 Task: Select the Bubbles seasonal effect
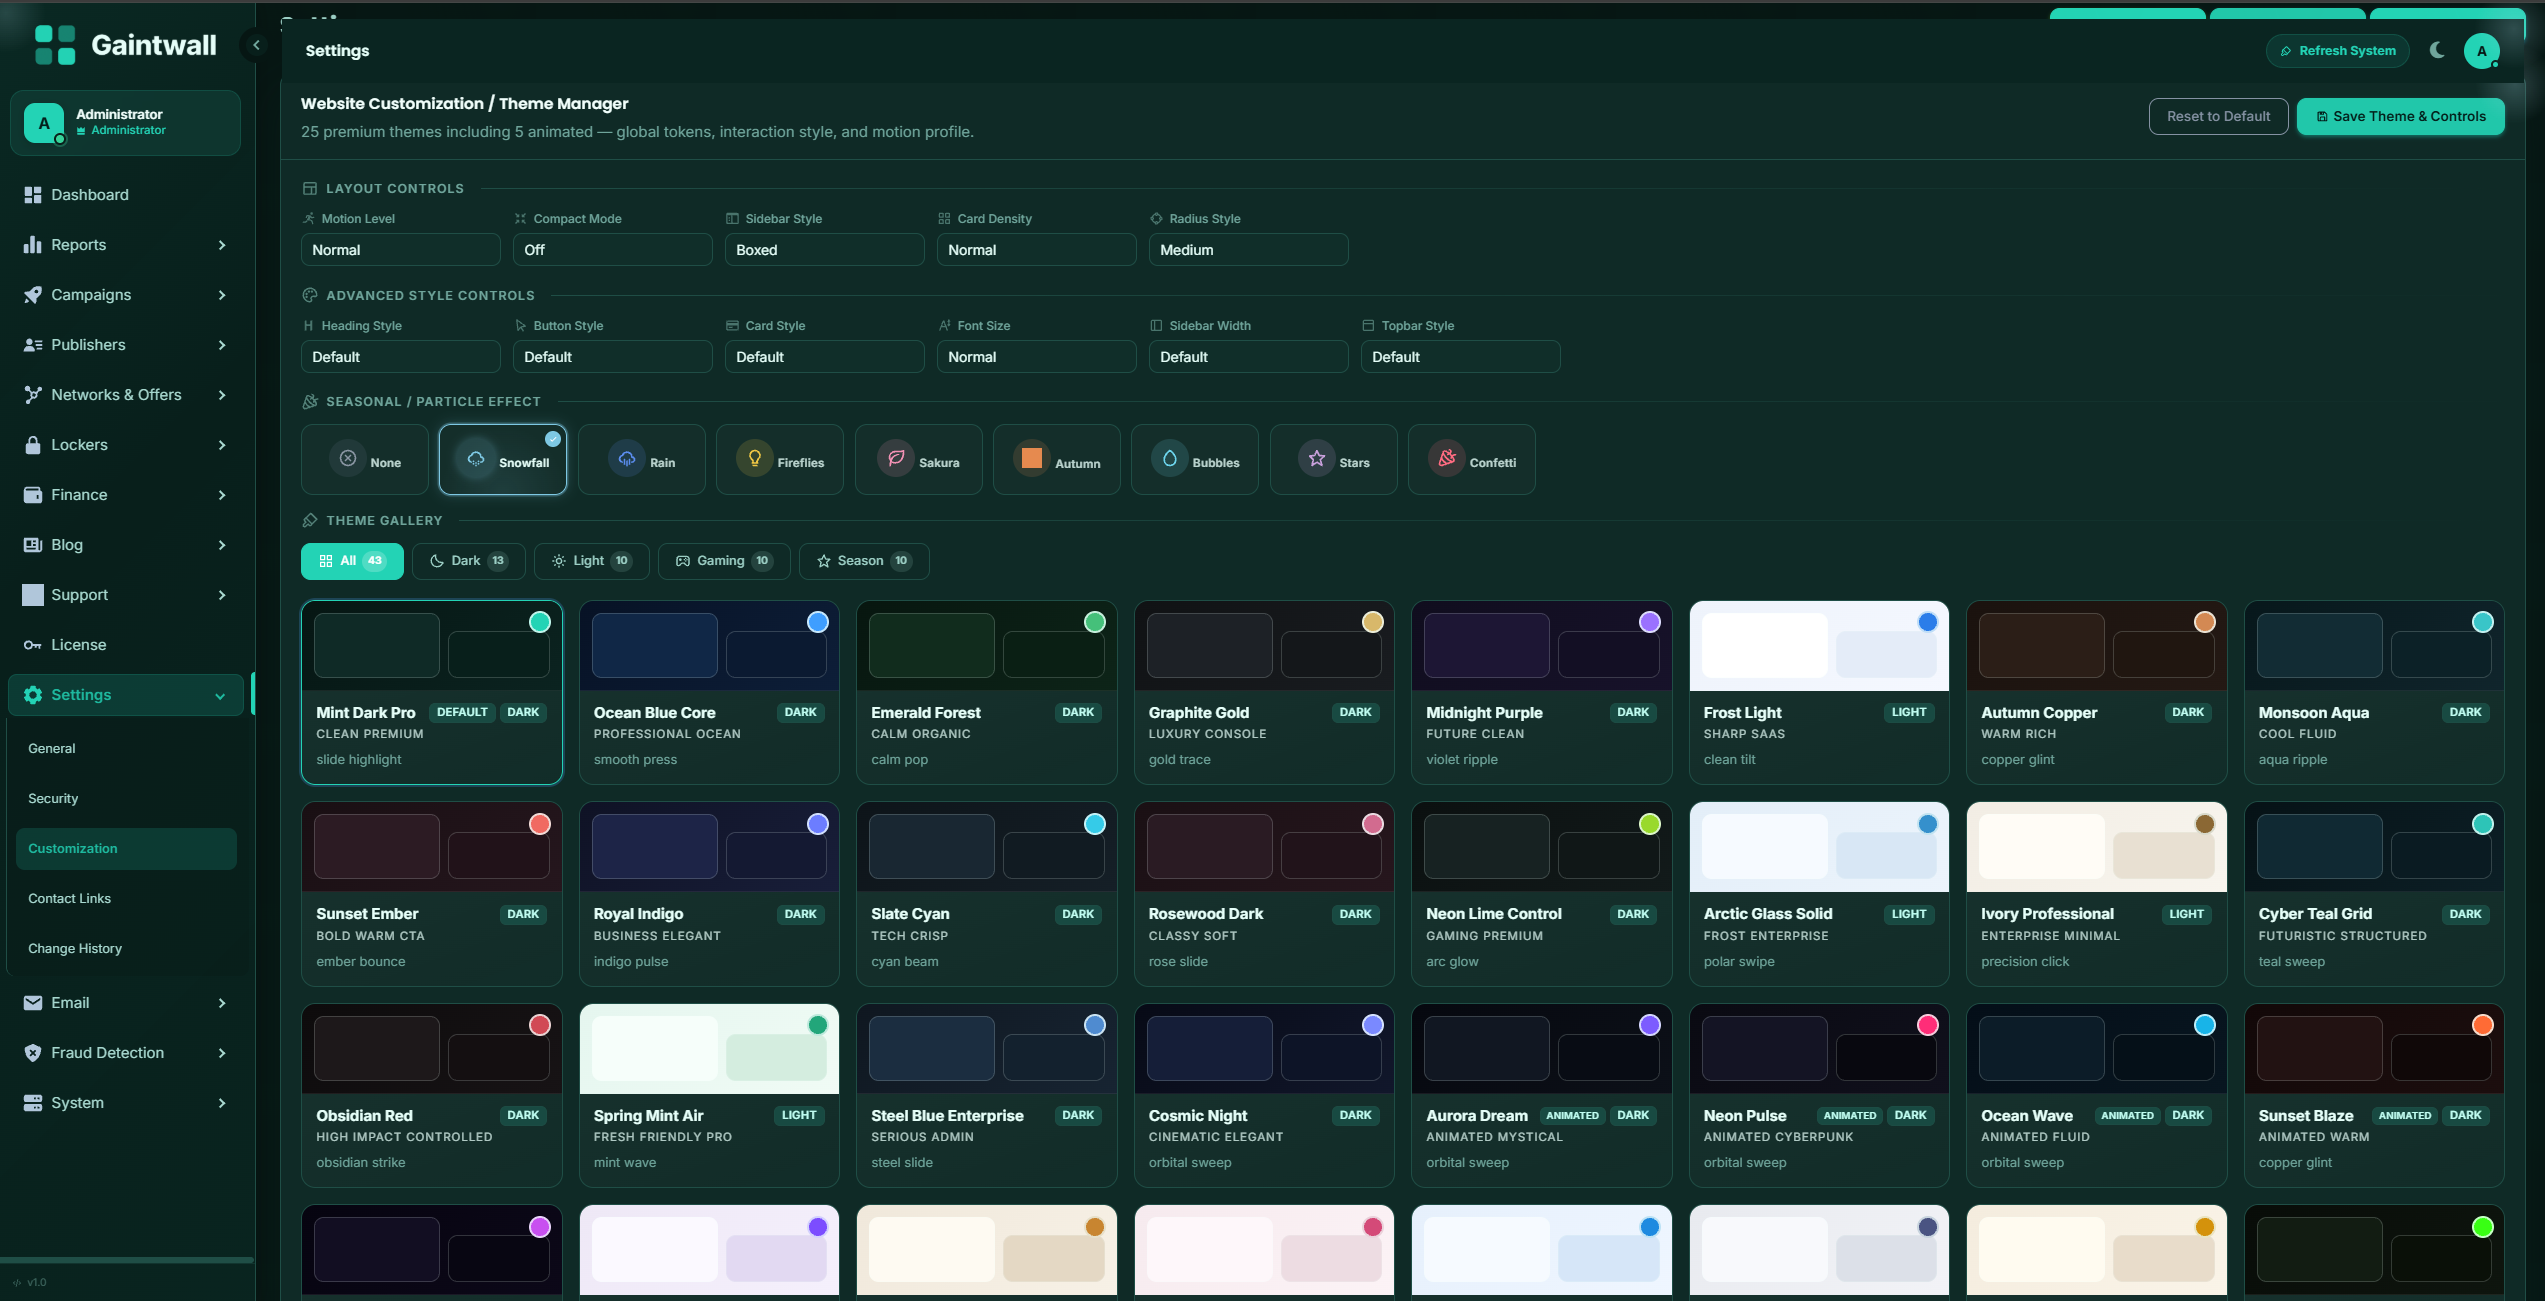[x=1195, y=460]
